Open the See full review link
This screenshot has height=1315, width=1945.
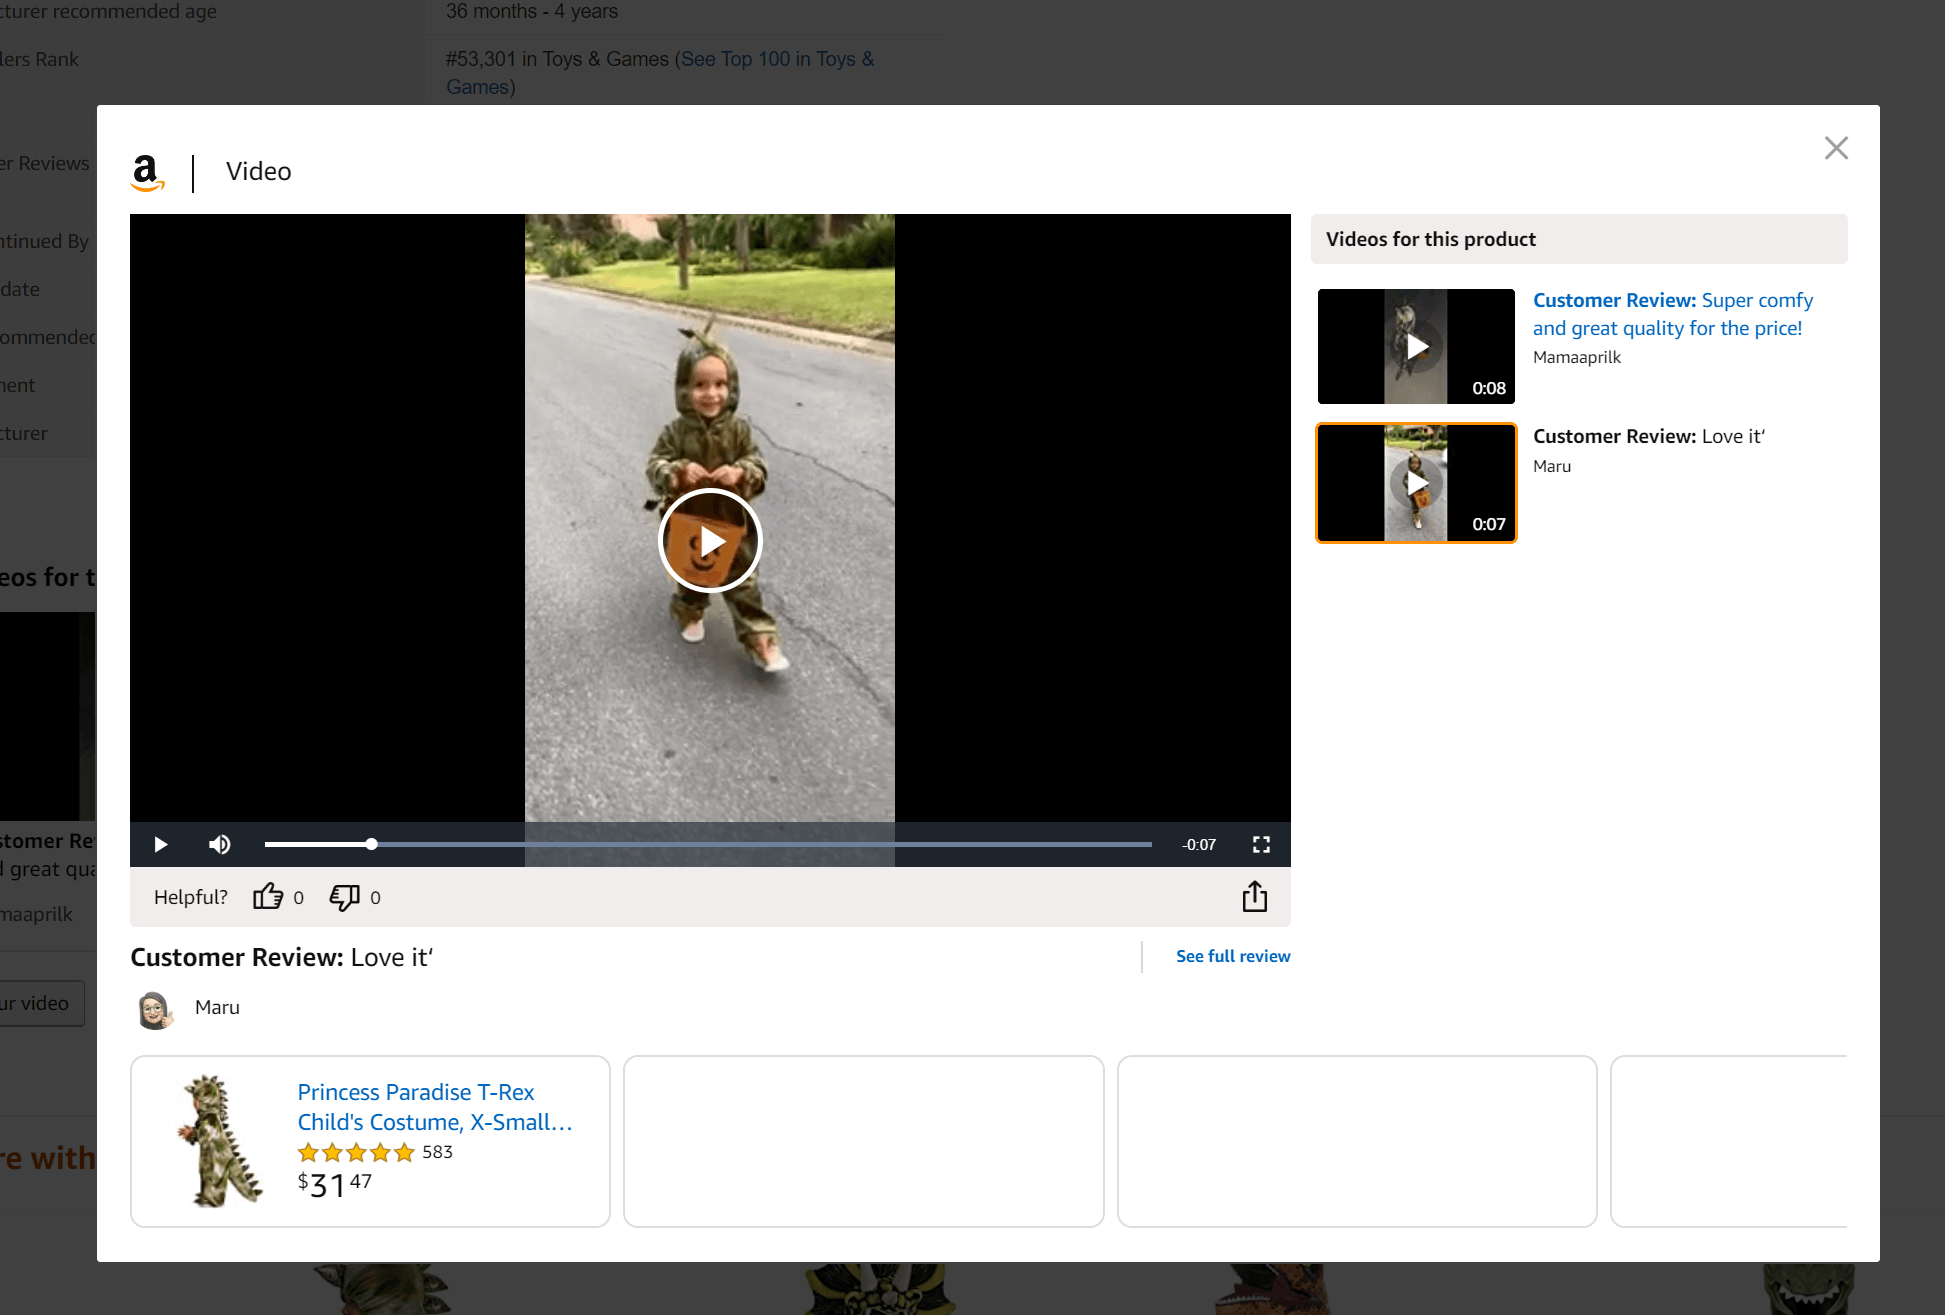(1233, 956)
